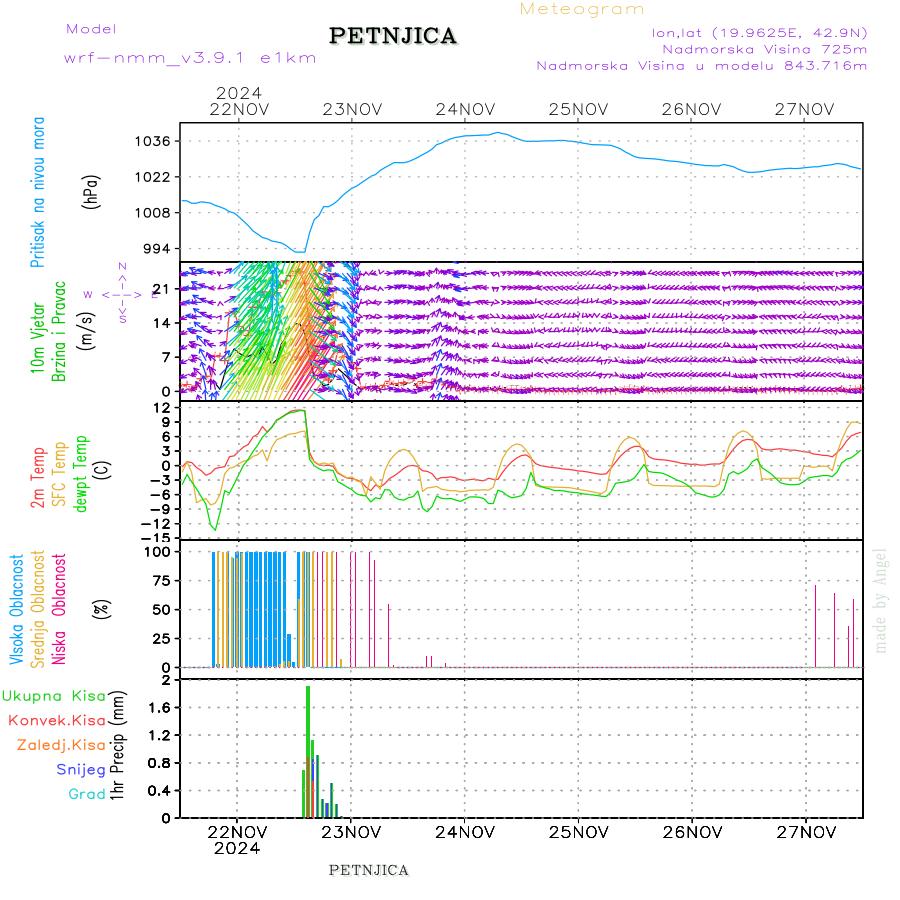900x900 pixels.
Task: Click the 1036 pressure axis value
Action: (x=153, y=141)
